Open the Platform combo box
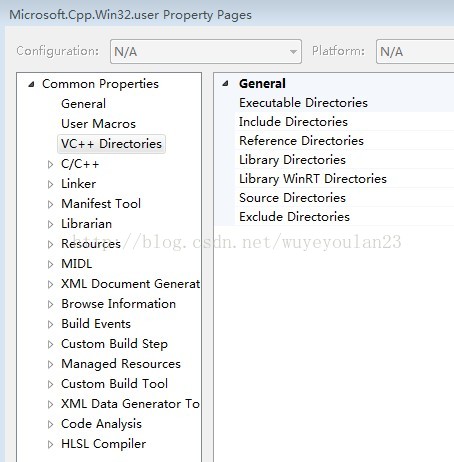454x462 pixels. tap(415, 52)
